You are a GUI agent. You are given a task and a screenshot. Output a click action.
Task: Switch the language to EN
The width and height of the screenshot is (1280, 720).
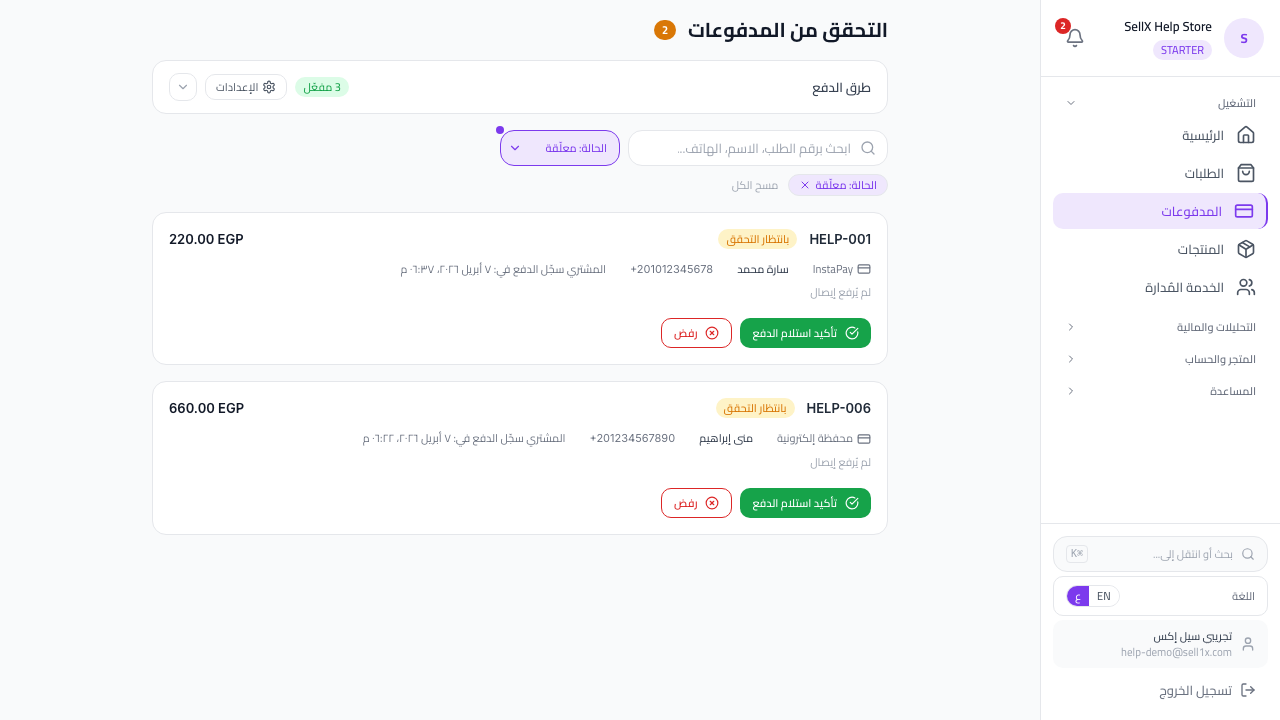tap(1103, 596)
